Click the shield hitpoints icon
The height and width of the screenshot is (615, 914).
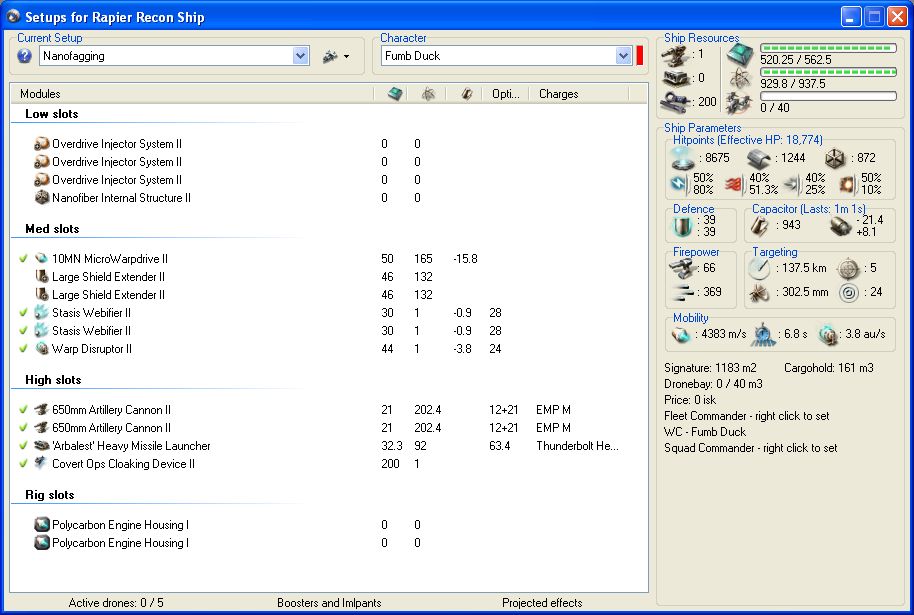click(x=682, y=157)
